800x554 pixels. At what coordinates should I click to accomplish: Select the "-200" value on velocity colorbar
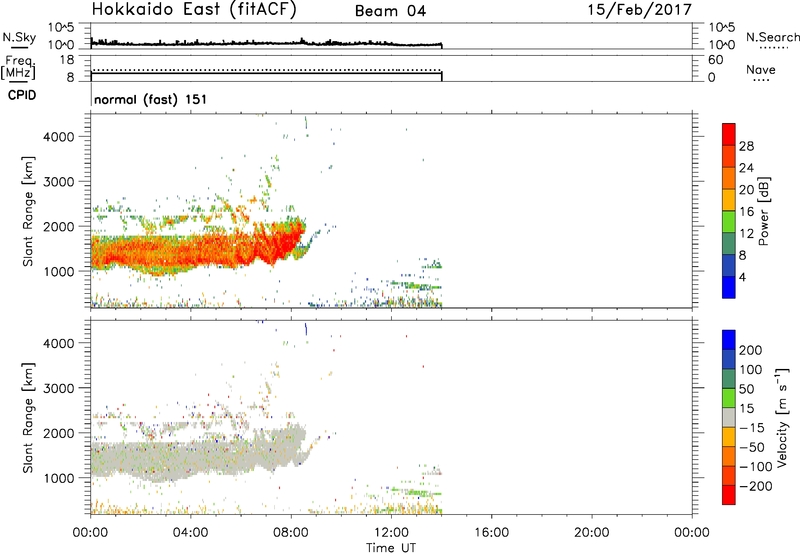[x=755, y=486]
